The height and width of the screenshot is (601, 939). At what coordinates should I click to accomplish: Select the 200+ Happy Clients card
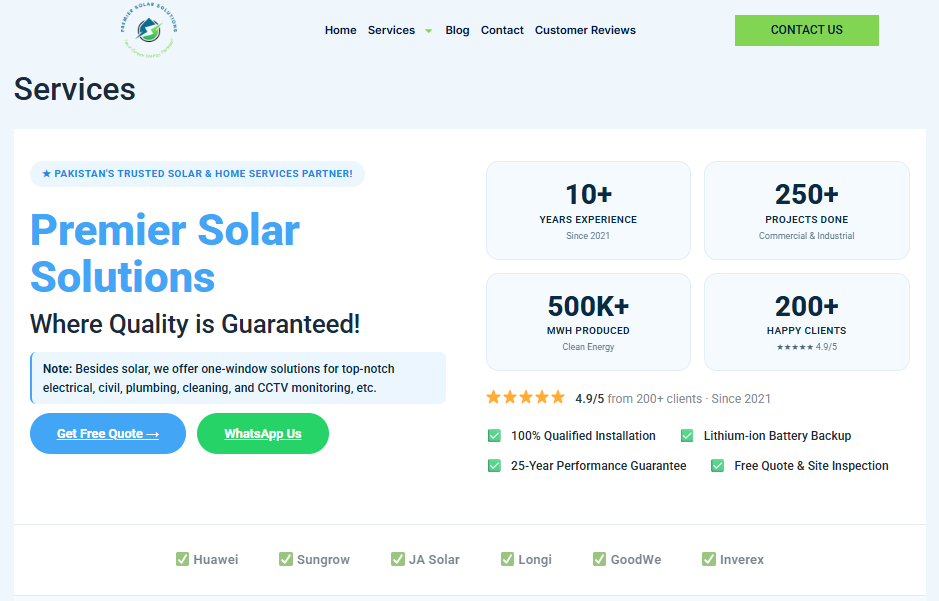(807, 322)
